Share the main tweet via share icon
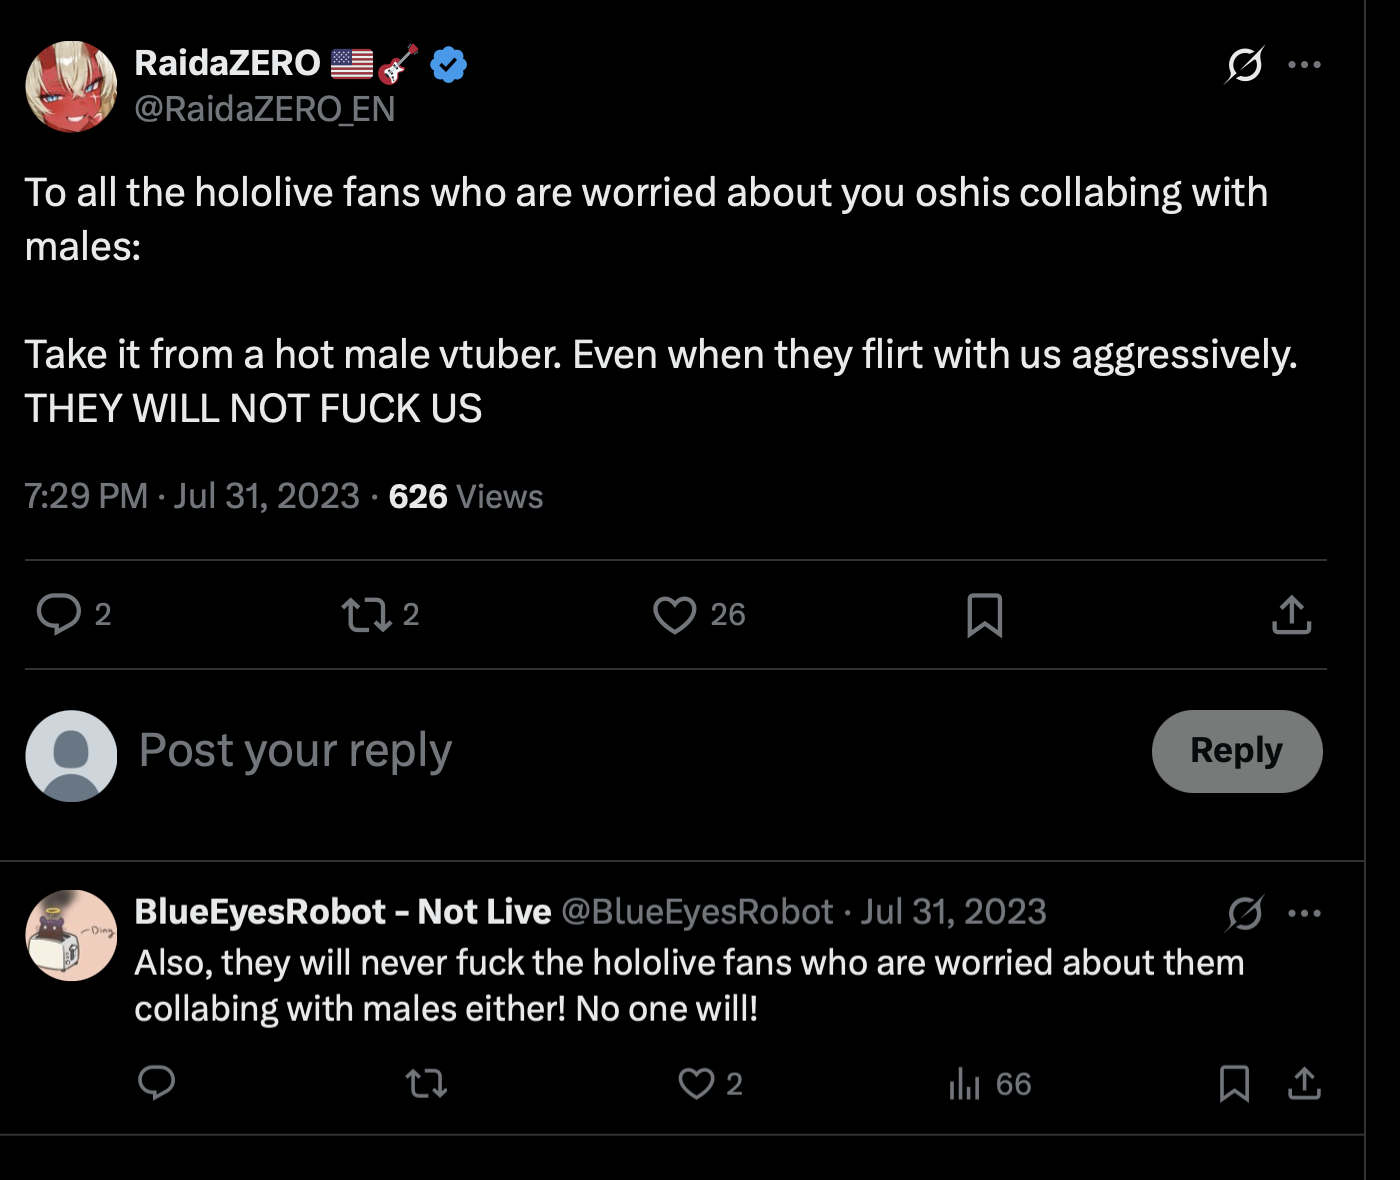The width and height of the screenshot is (1400, 1180). pyautogui.click(x=1291, y=614)
